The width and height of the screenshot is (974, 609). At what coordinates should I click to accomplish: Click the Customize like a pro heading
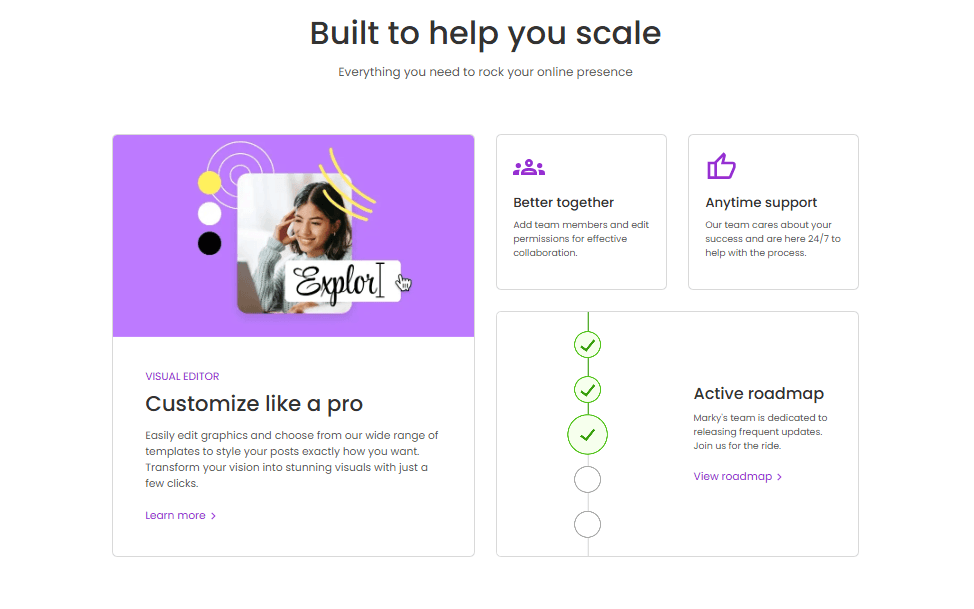point(254,404)
